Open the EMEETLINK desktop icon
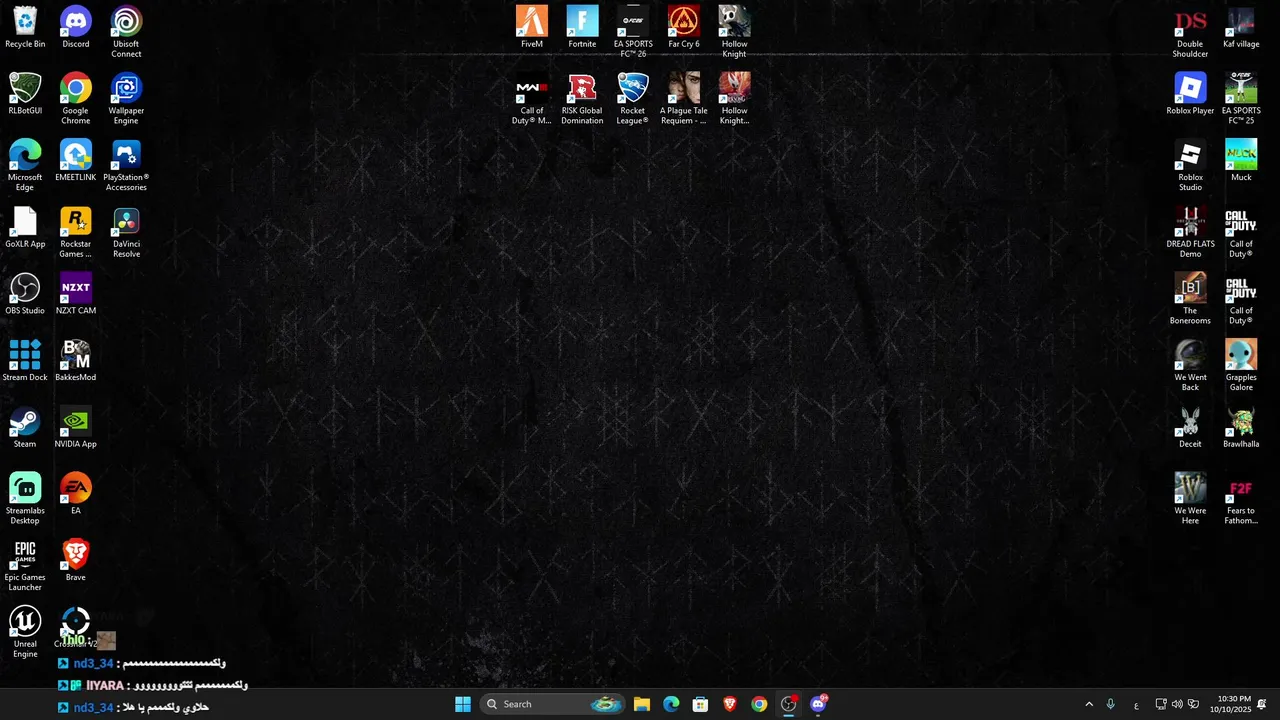The width and height of the screenshot is (1280, 720). click(x=76, y=161)
